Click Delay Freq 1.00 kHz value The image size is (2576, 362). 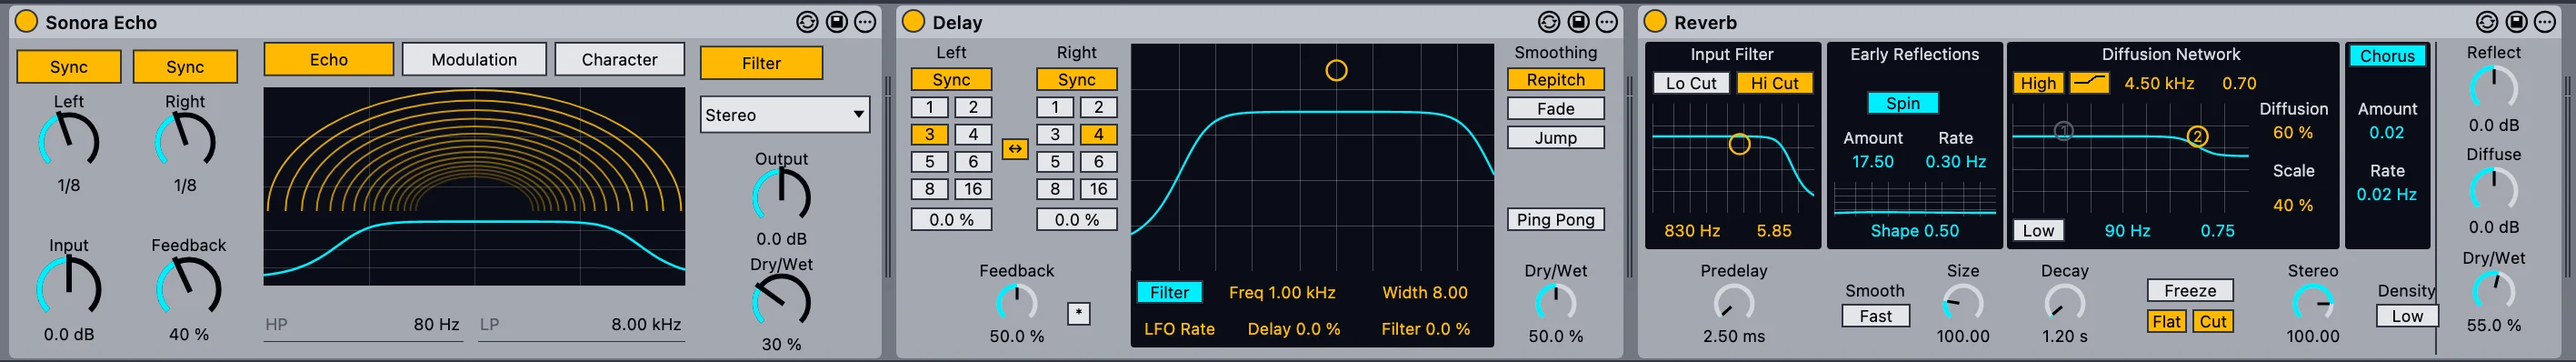(x=1282, y=292)
